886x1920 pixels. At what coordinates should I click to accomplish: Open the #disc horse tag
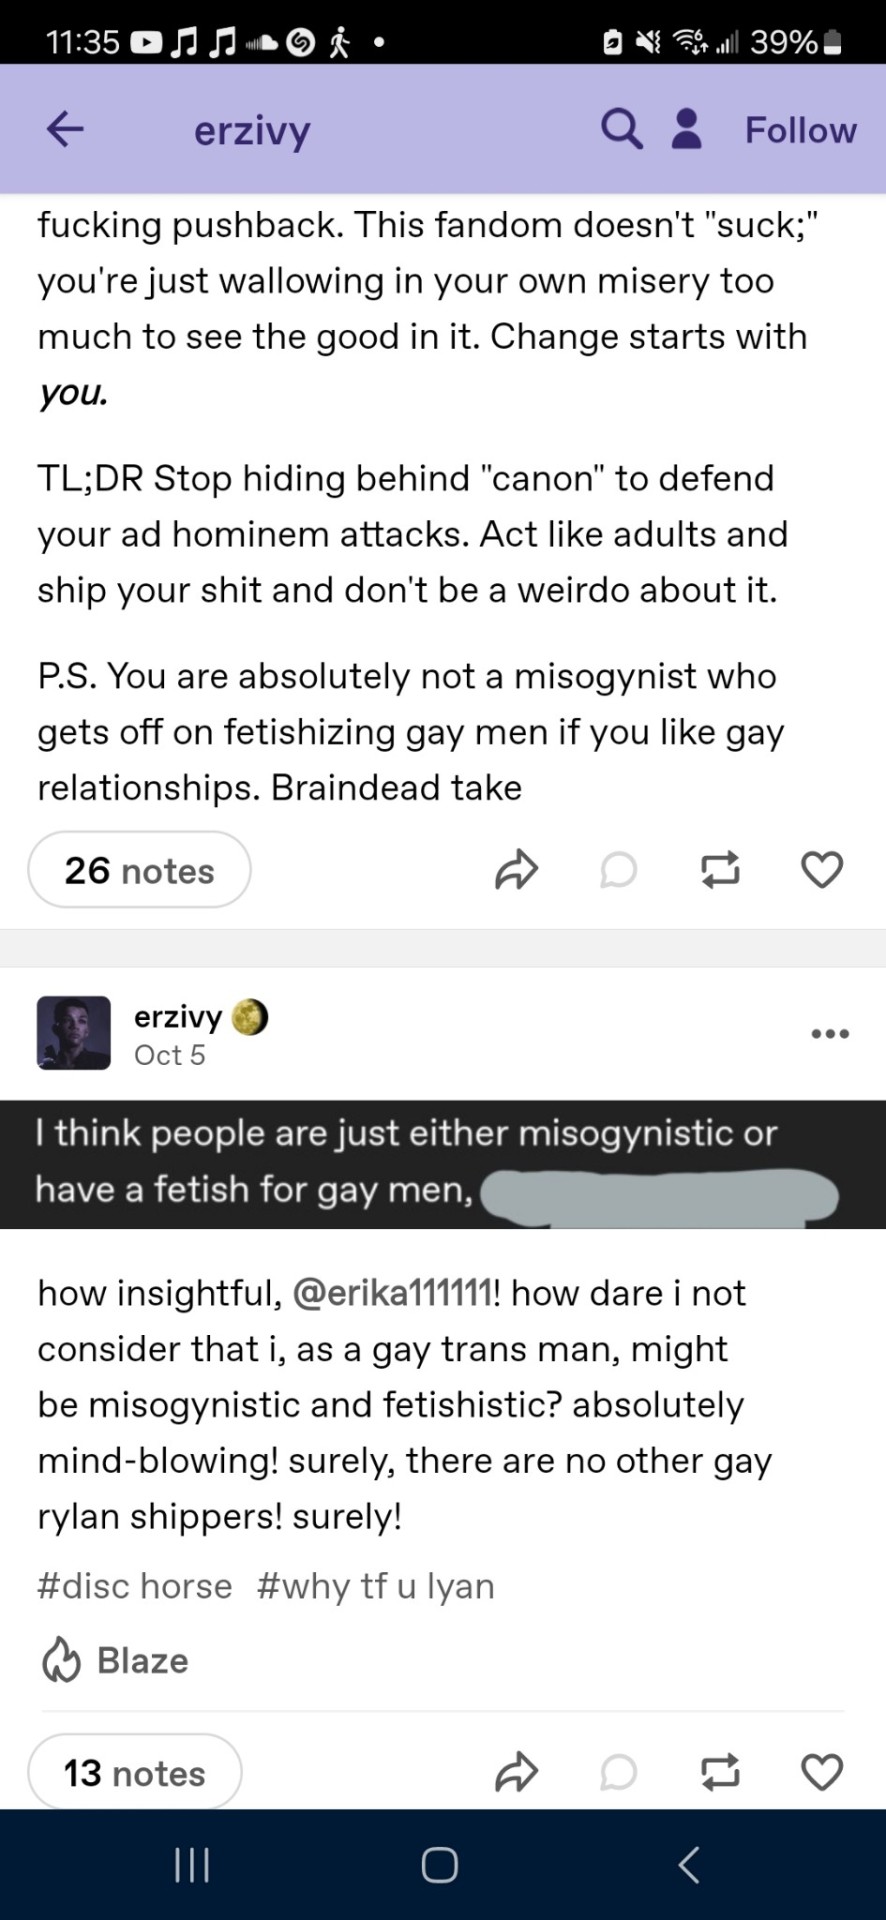coord(135,1586)
